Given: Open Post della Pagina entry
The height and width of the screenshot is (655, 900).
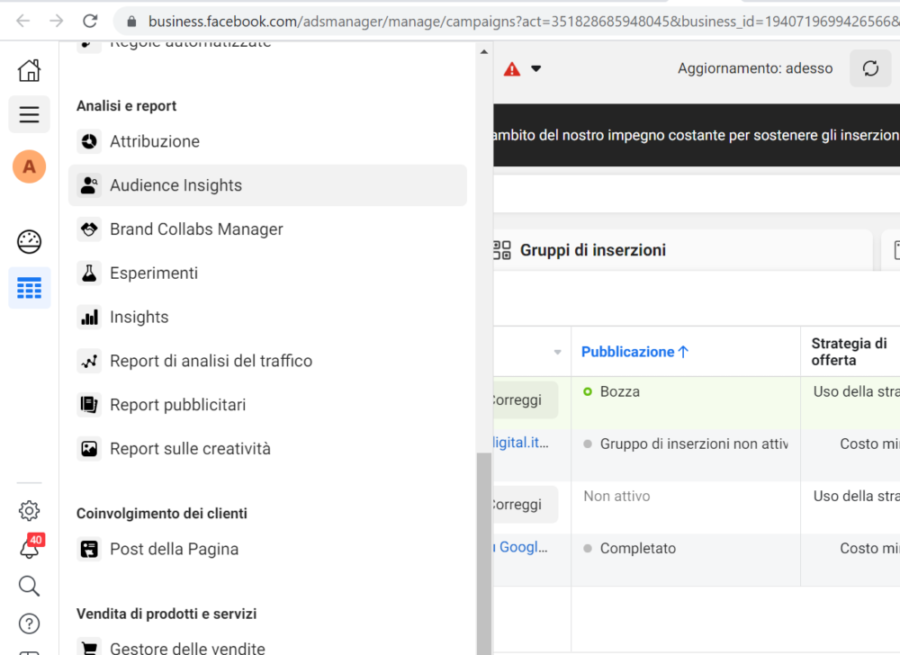Looking at the screenshot, I should pyautogui.click(x=267, y=549).
